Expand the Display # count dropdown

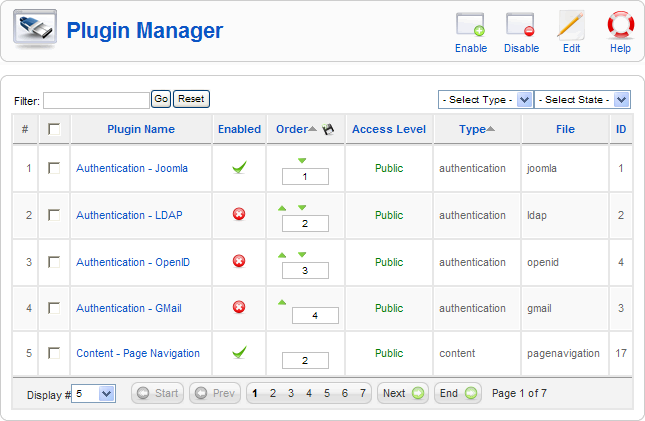(94, 394)
